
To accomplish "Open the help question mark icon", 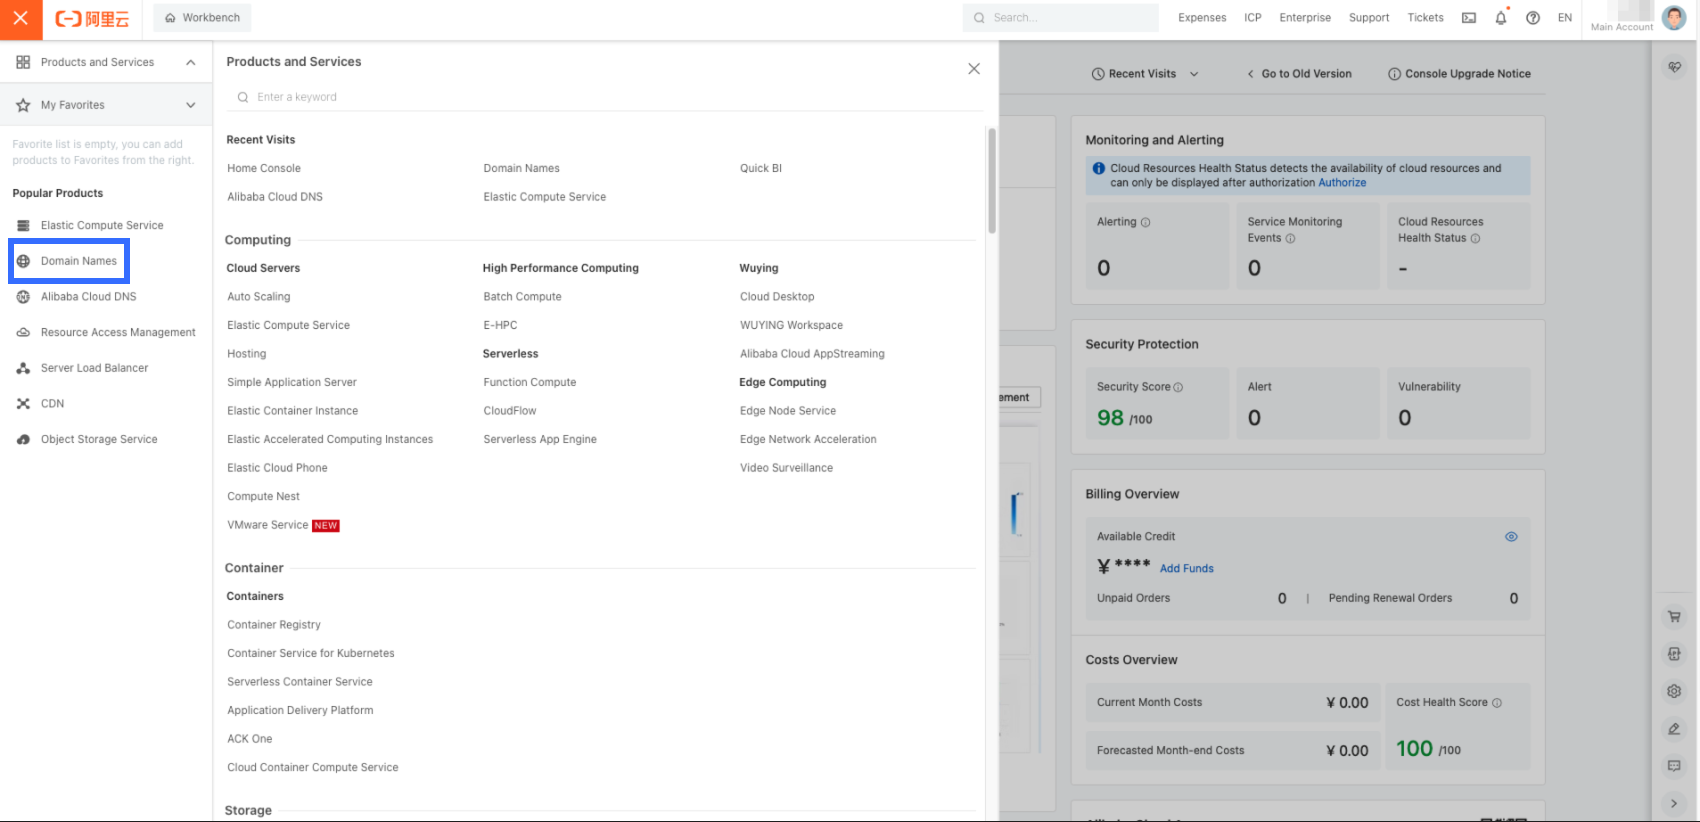I will 1532,18.
